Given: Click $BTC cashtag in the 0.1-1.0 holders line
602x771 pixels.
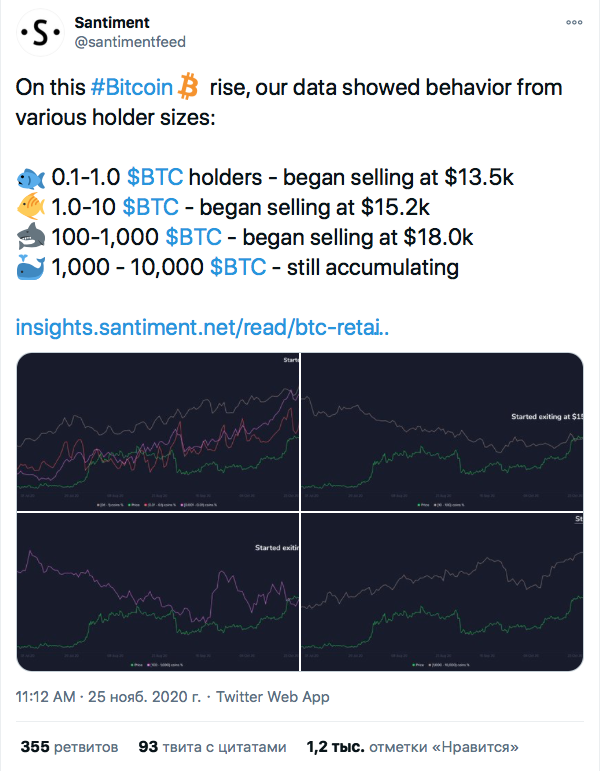Looking at the screenshot, I should (155, 180).
